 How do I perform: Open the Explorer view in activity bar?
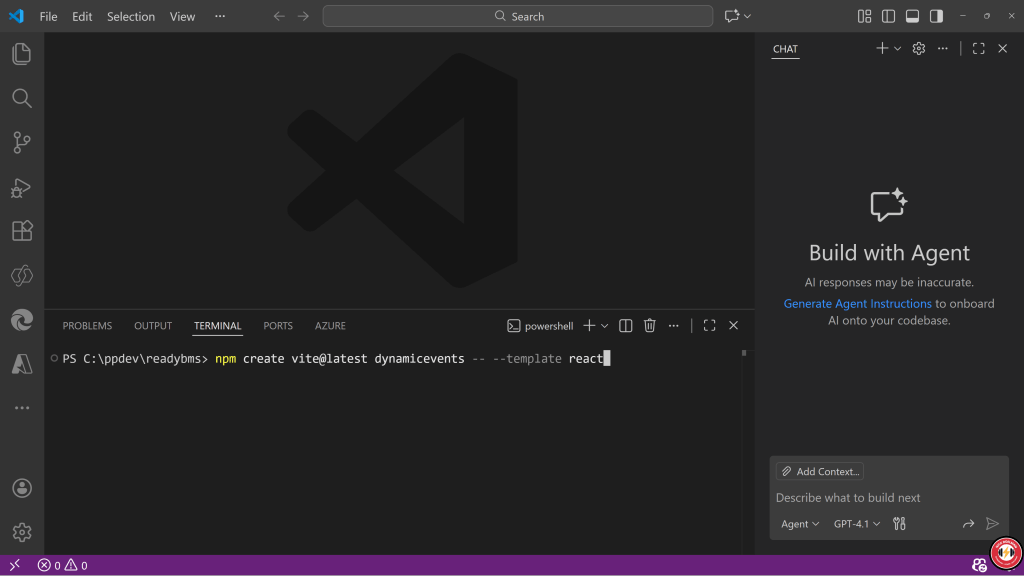coord(22,54)
